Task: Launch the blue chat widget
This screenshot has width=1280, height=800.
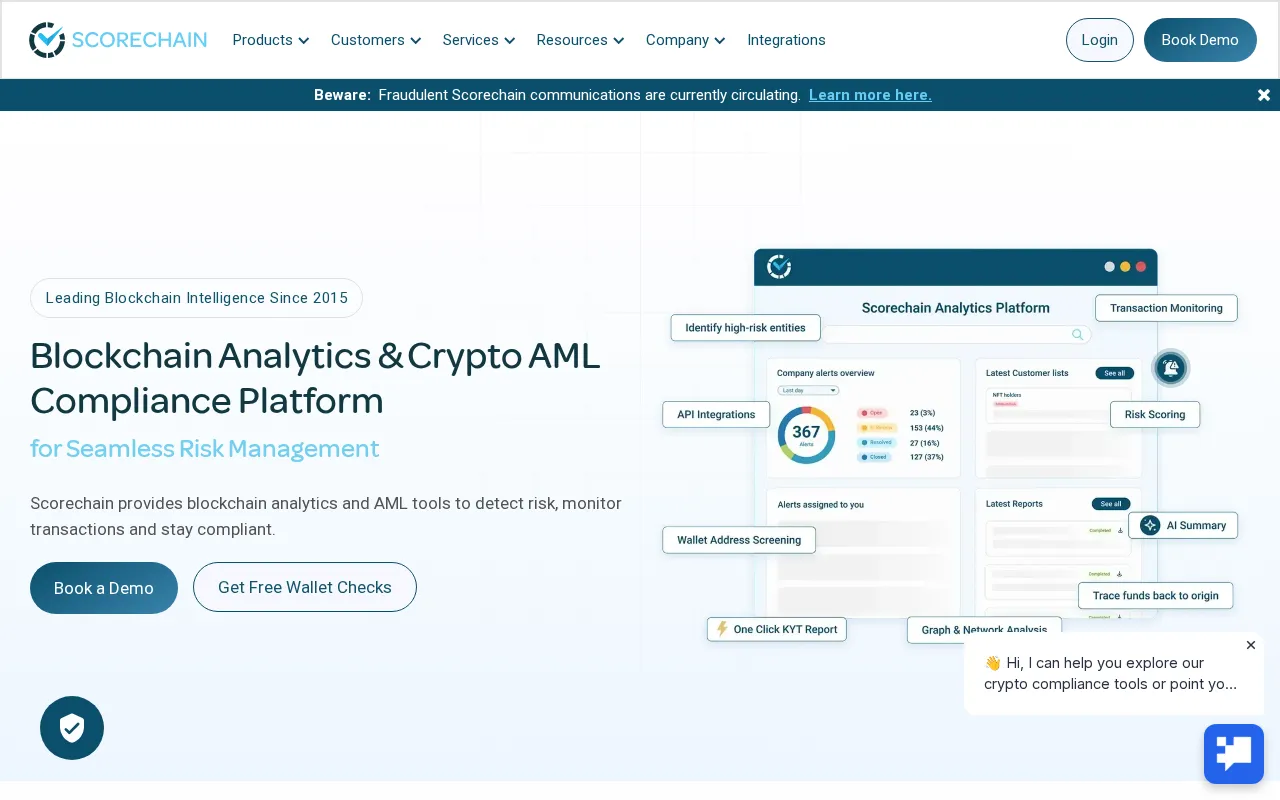Action: pos(1234,754)
